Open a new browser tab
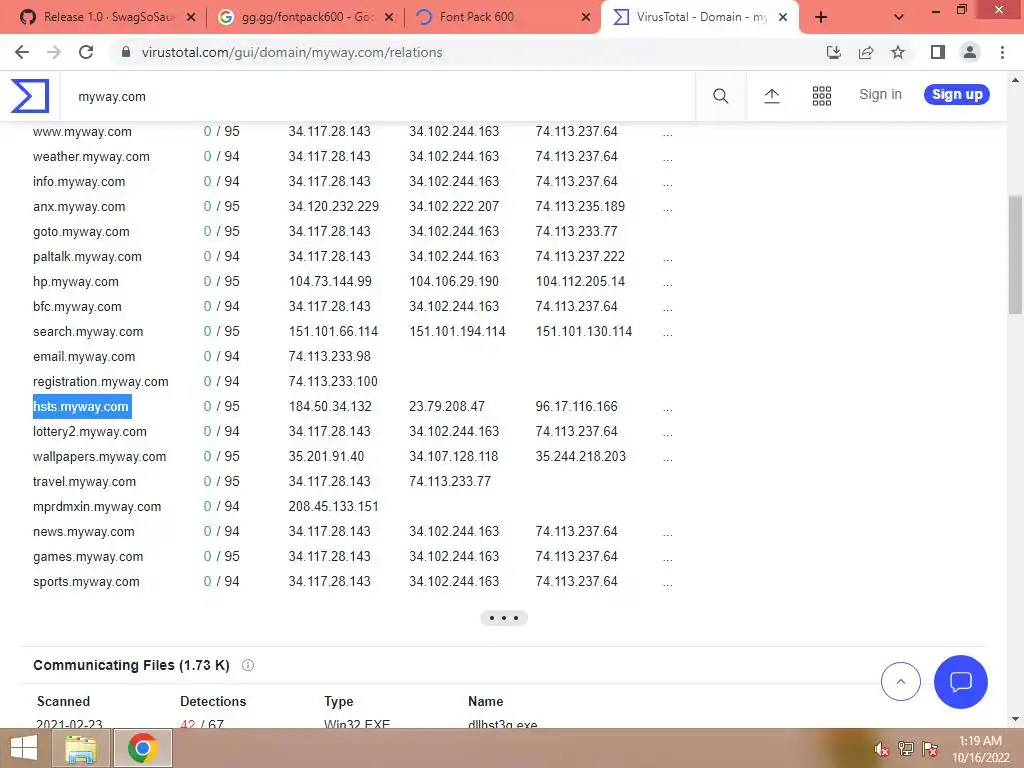 (x=821, y=18)
